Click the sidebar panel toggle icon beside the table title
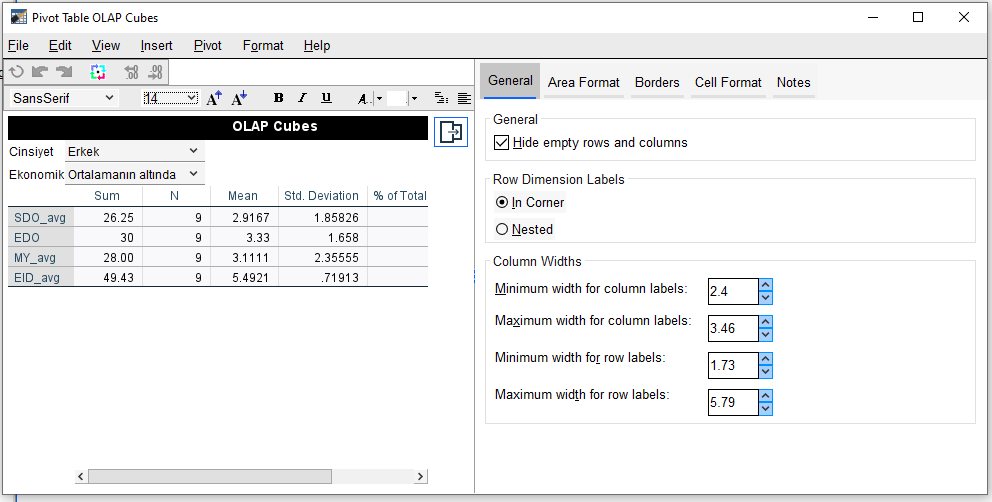This screenshot has width=992, height=502. (x=451, y=132)
